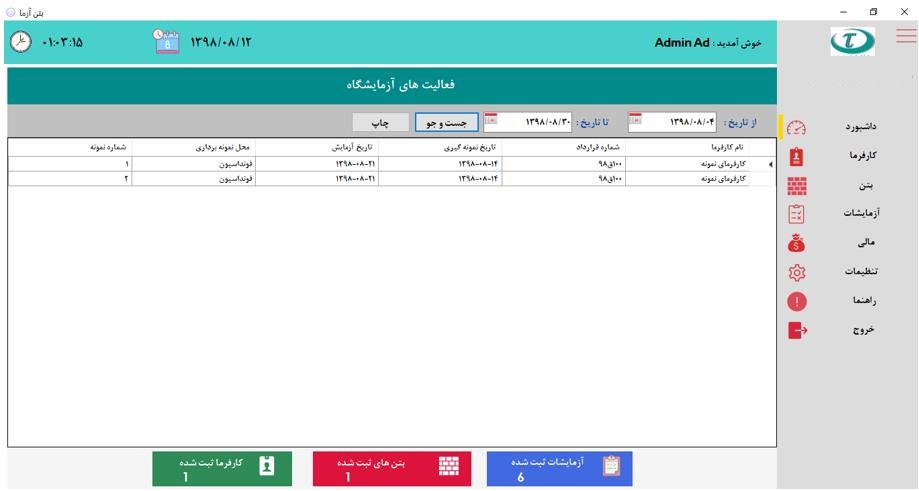Click the Help (راهنما) exclamation icon
Viewport: 919px width, 491px height.
pos(797,301)
